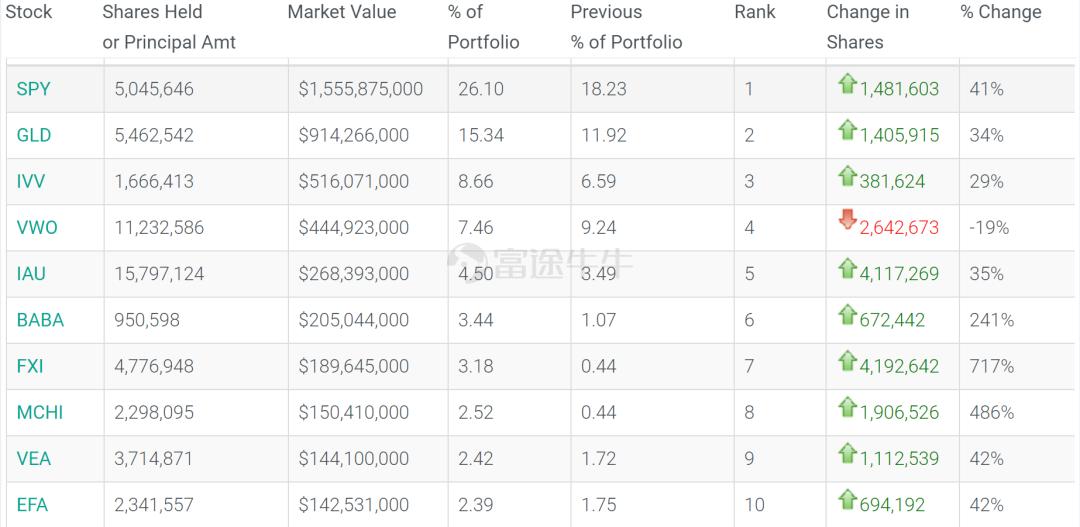Click the green up arrow in IAU row
Viewport: 1080px width, 527px height.
[848, 268]
